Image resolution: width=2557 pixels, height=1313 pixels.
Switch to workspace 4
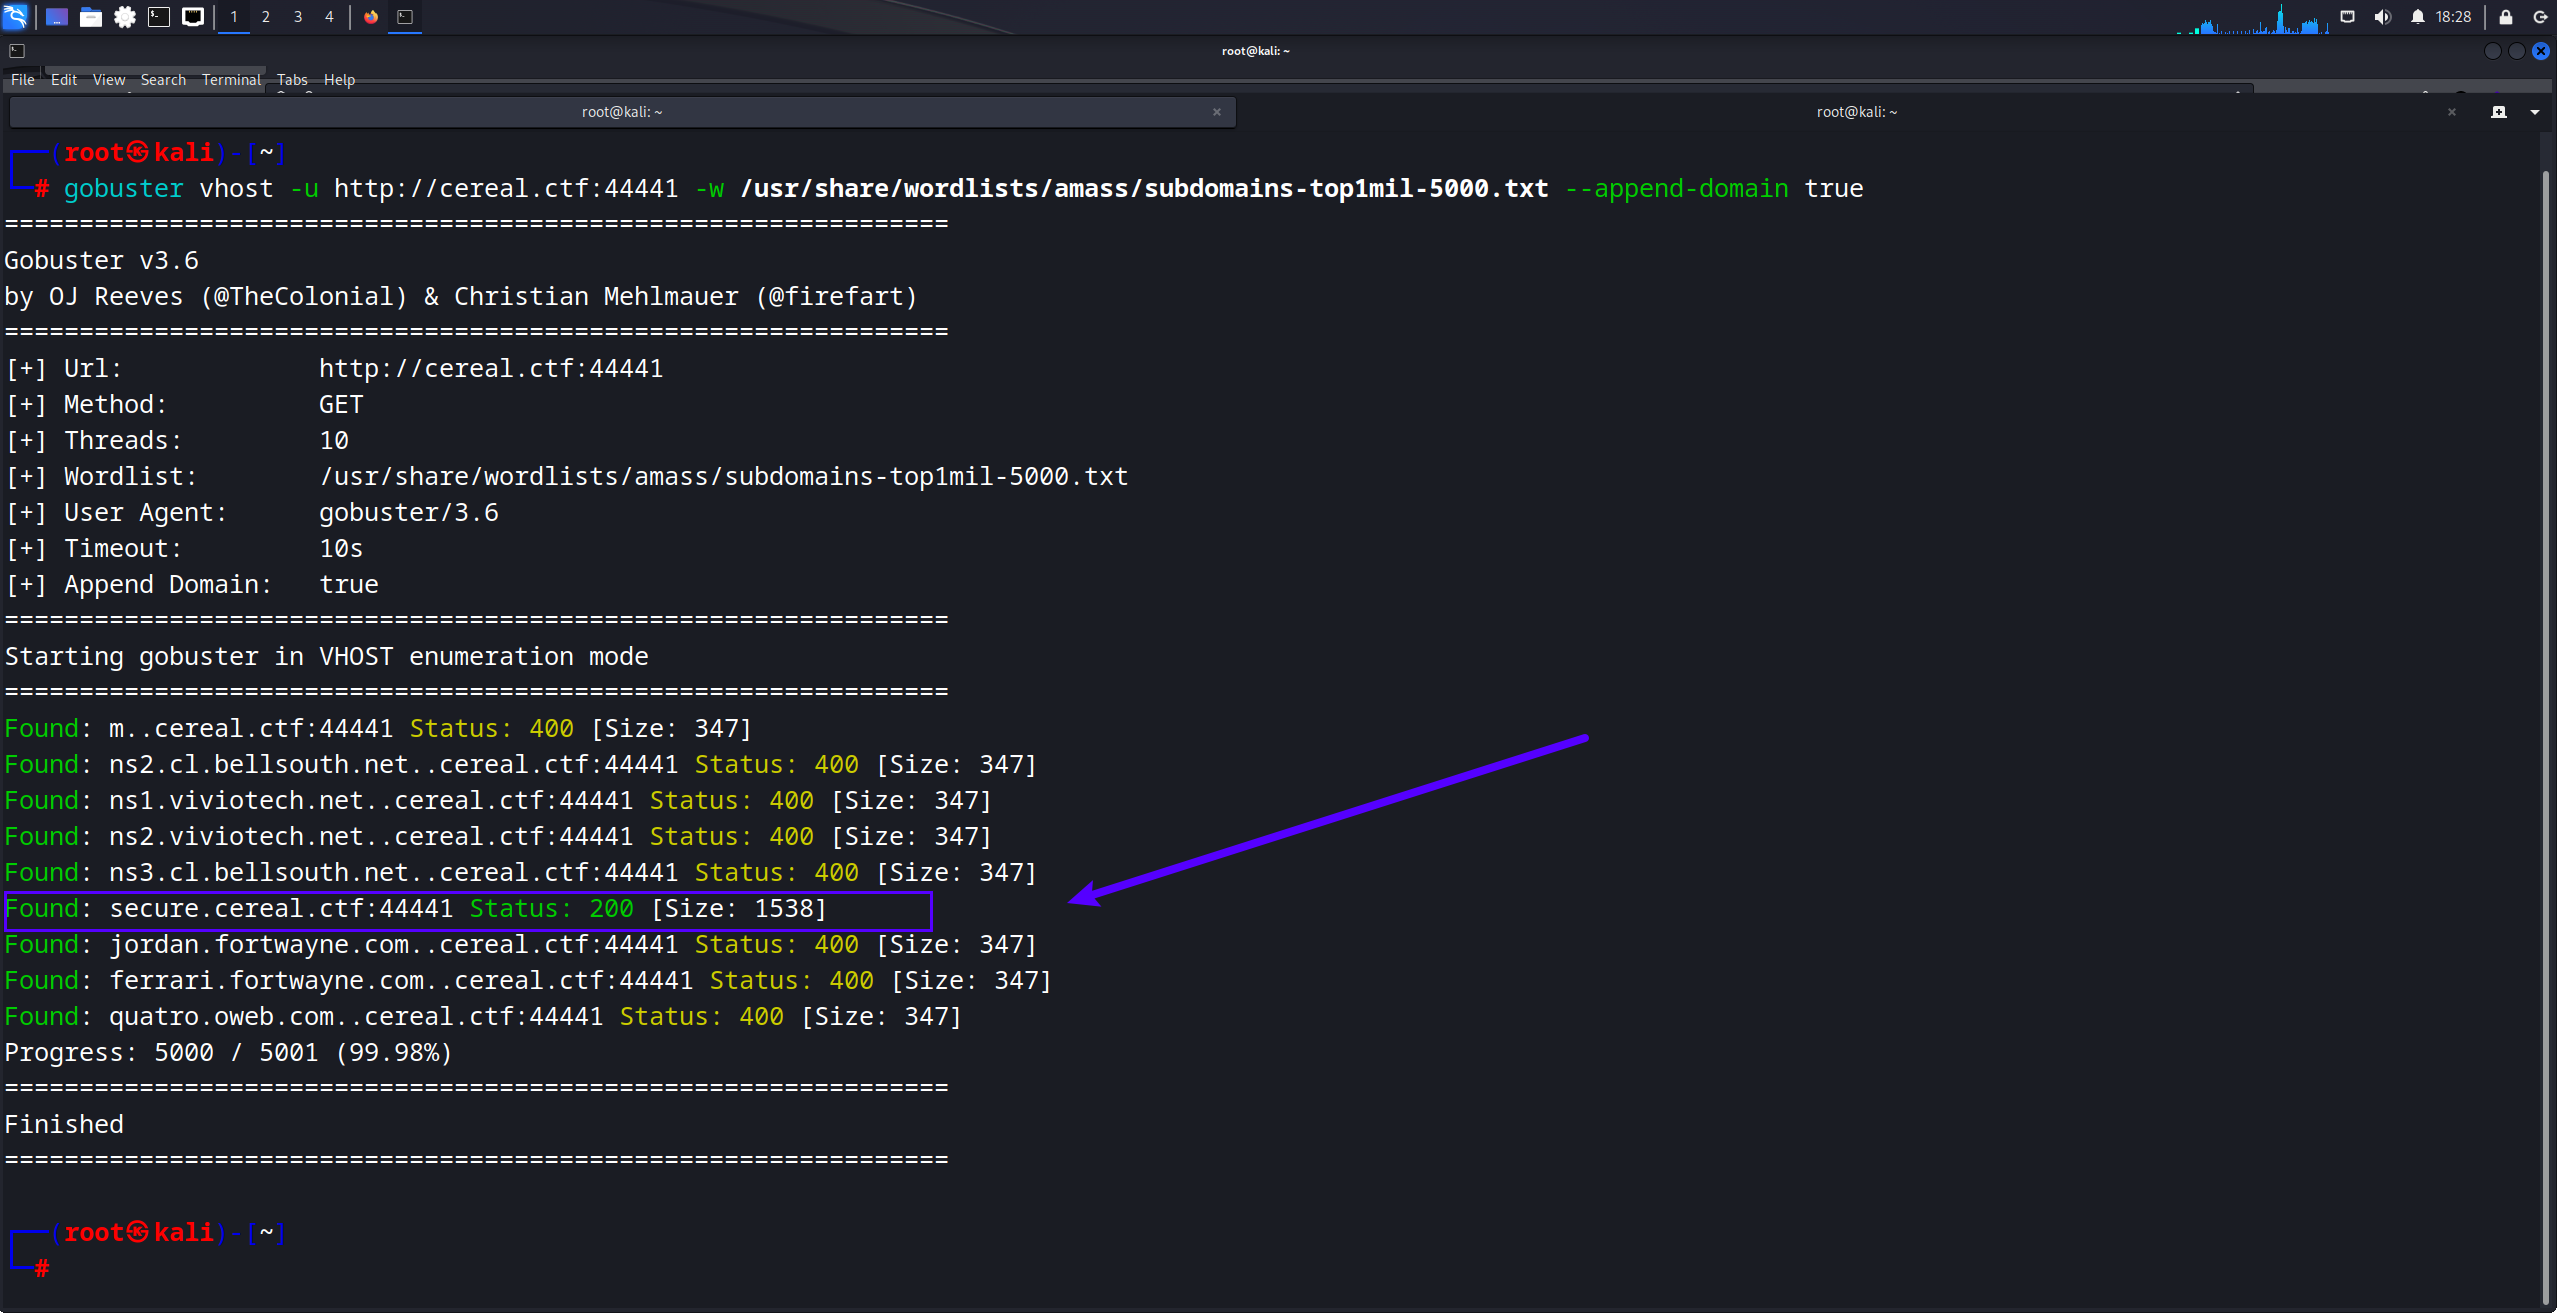329,17
